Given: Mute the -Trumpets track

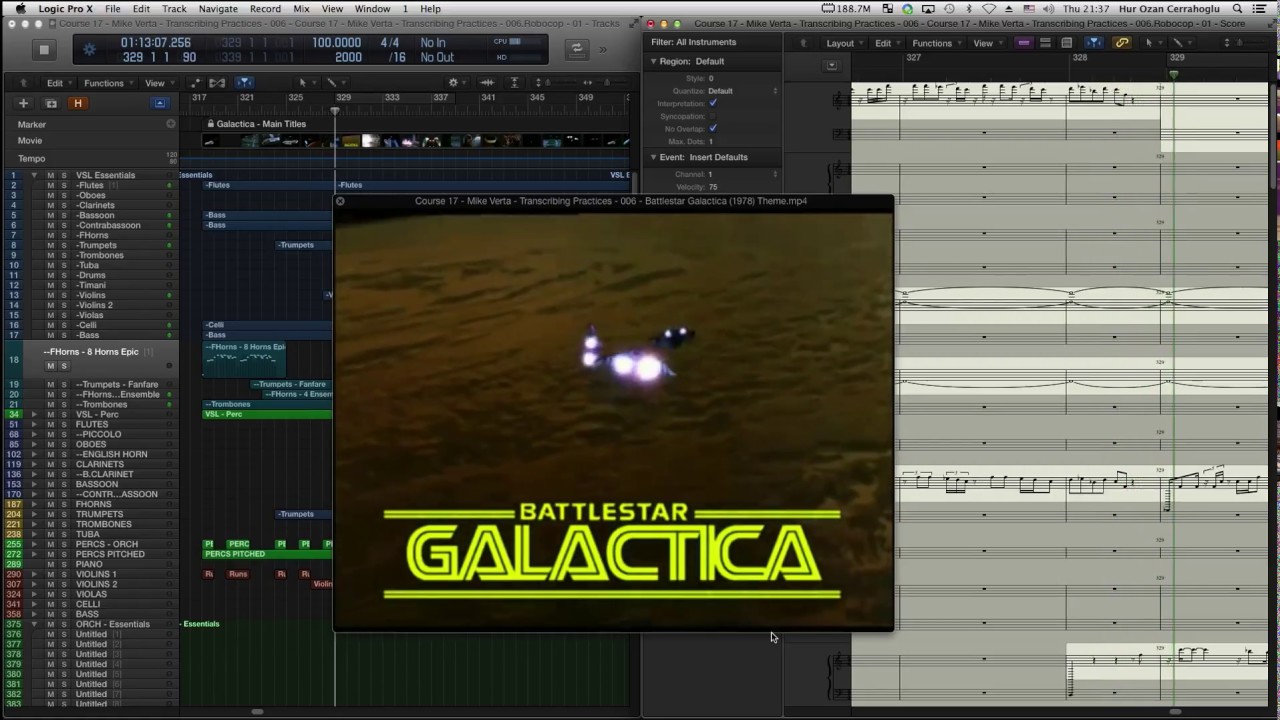Looking at the screenshot, I should tap(50, 245).
